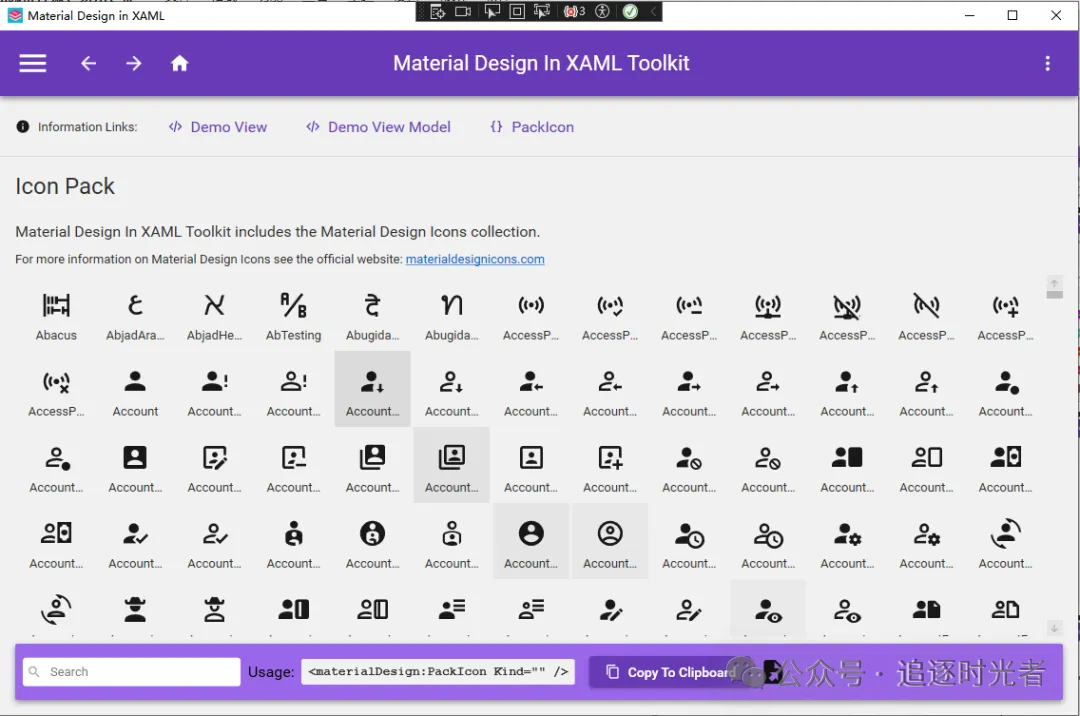Pick AccessPoint icon with X mark
Viewport: 1080px width, 716px height.
click(x=56, y=390)
